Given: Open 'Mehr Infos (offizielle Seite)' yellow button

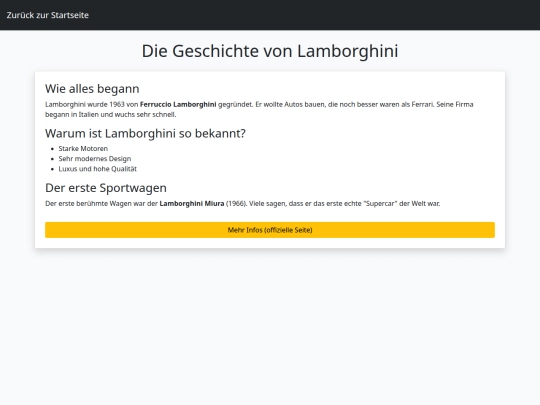Looking at the screenshot, I should [x=270, y=230].
